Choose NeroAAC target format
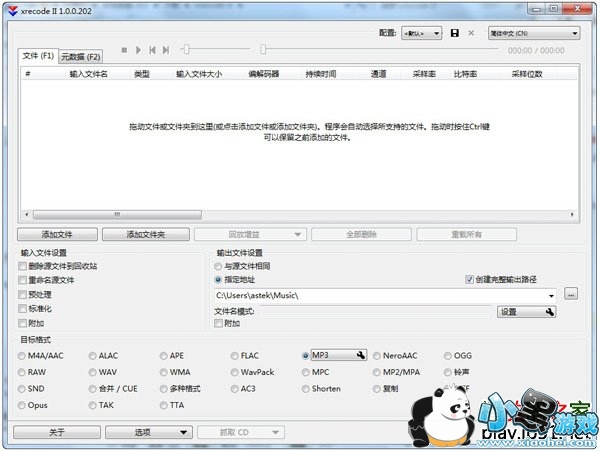Viewport: 600px width, 451px height. (377, 356)
